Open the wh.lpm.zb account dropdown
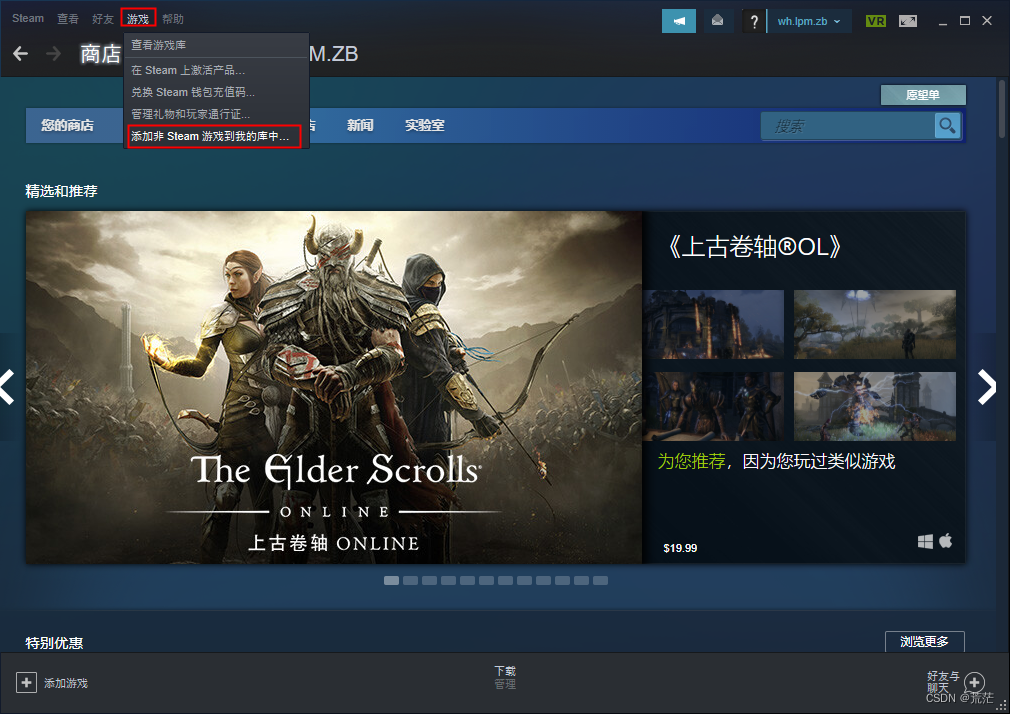Viewport: 1010px width, 714px height. pos(809,21)
